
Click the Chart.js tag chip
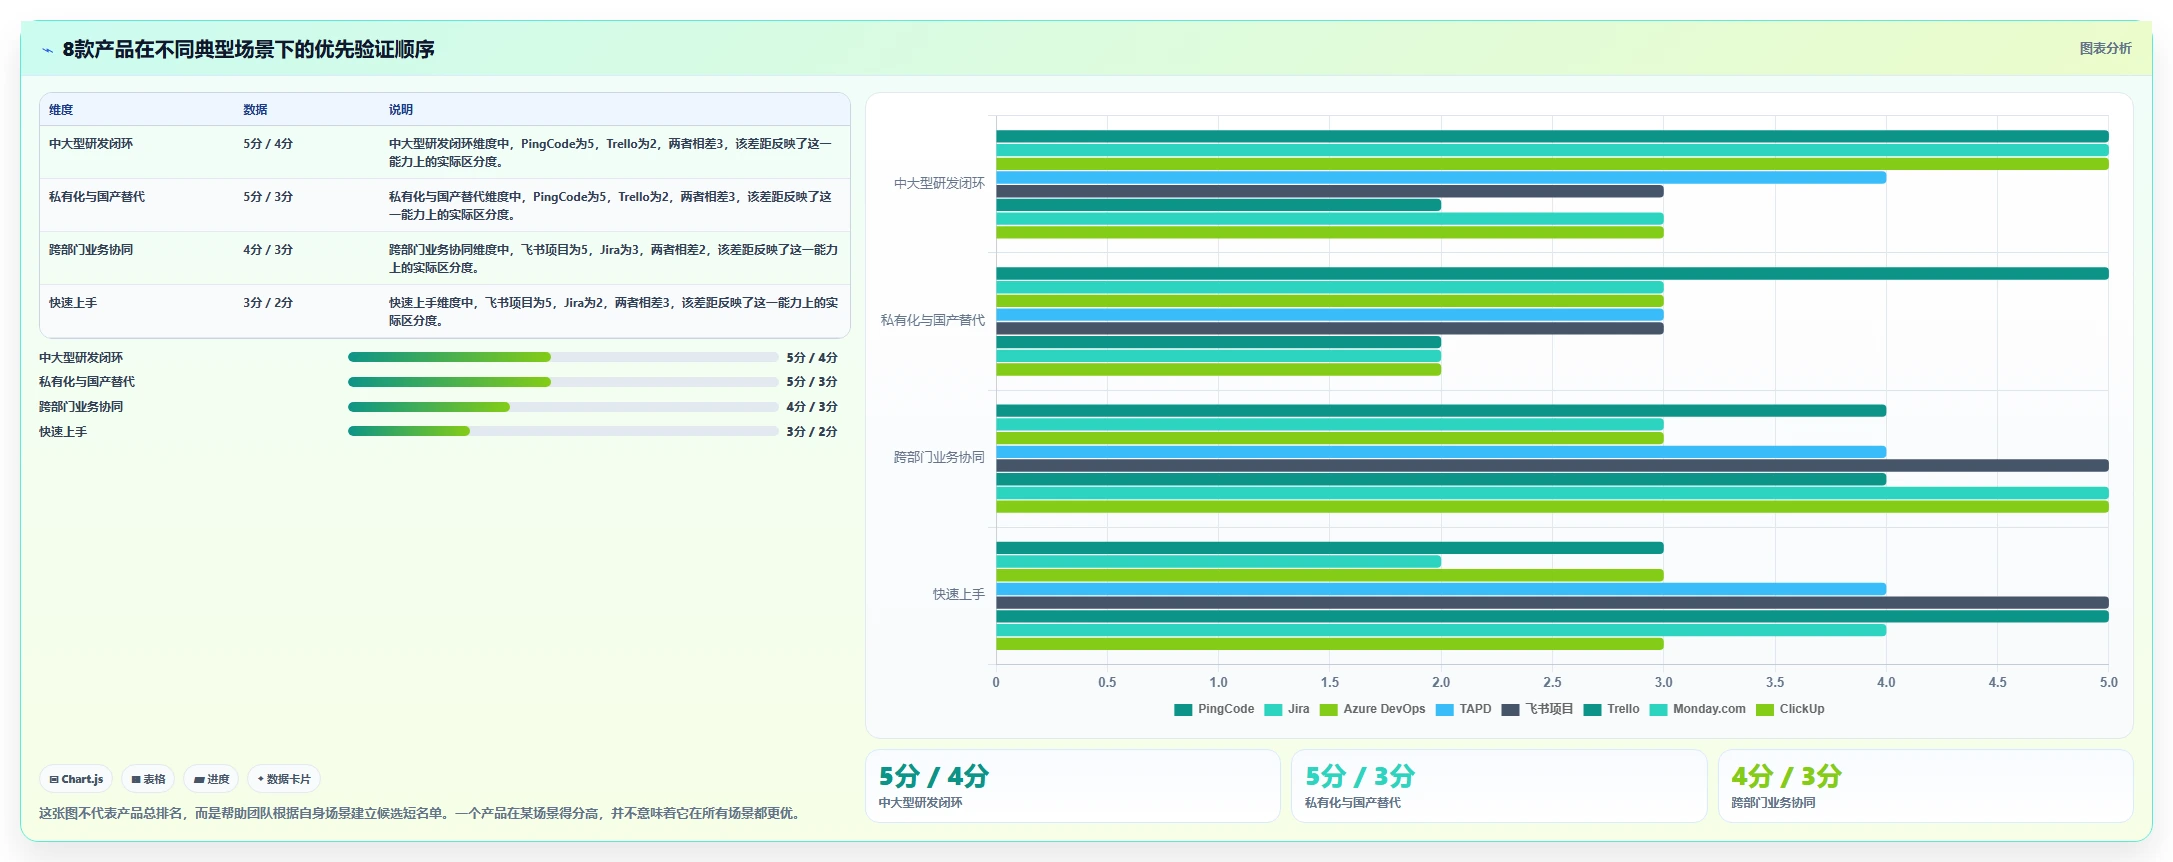click(x=76, y=779)
